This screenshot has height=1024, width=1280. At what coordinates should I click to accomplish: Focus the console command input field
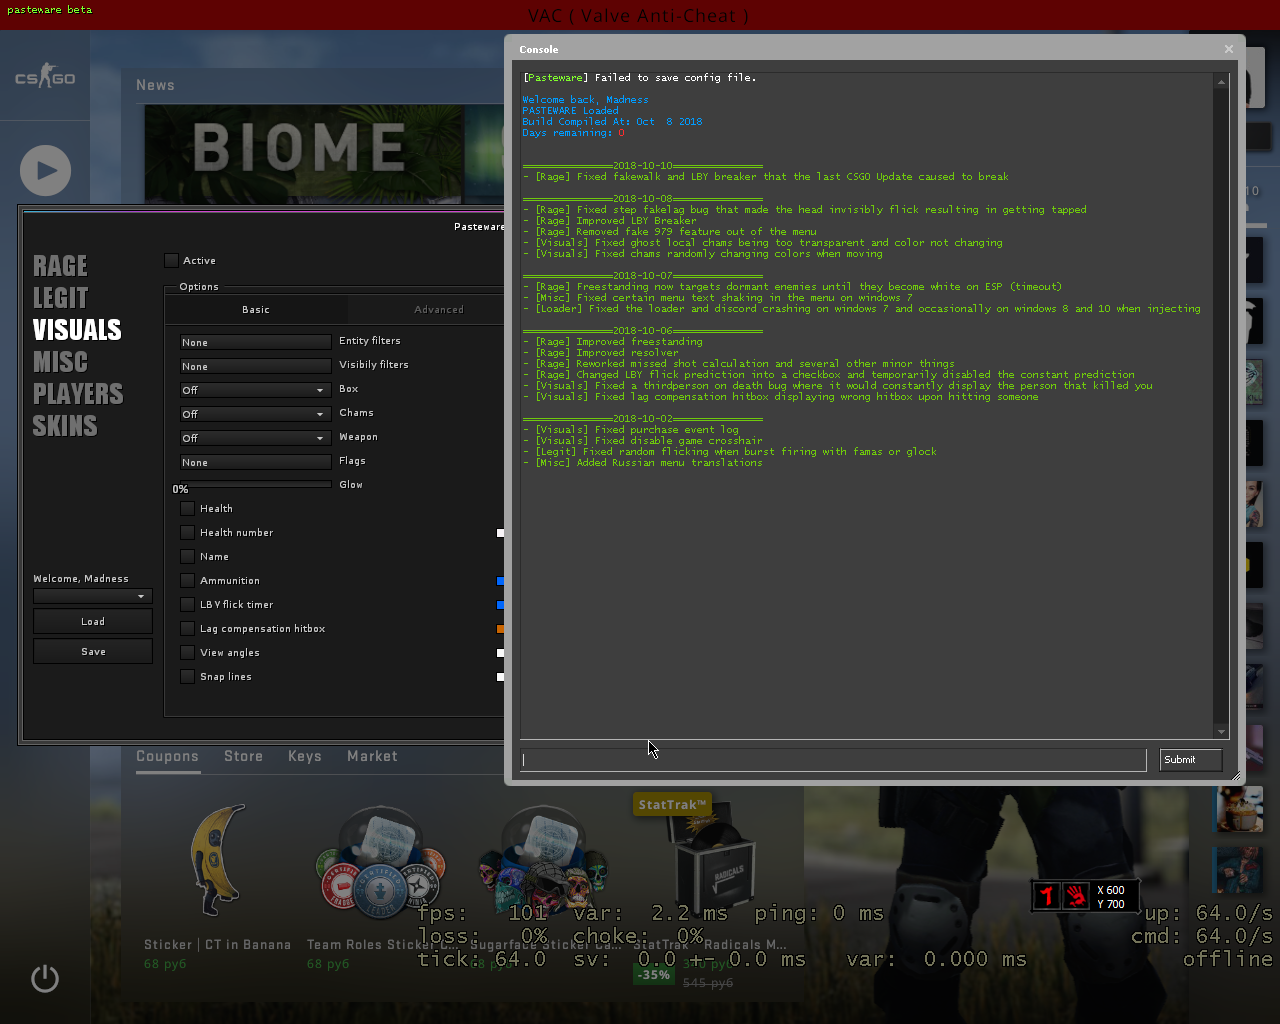coord(833,760)
